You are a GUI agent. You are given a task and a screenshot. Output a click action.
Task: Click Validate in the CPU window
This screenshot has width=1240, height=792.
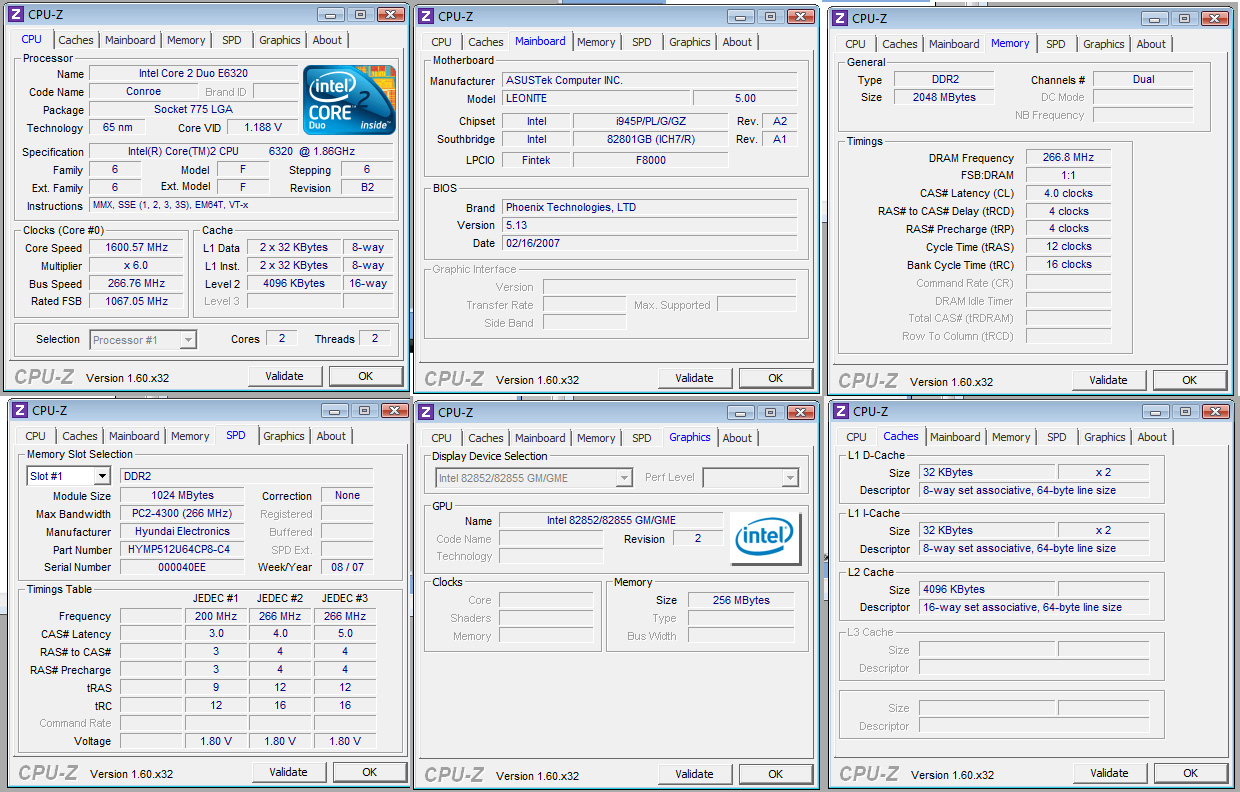pos(285,376)
